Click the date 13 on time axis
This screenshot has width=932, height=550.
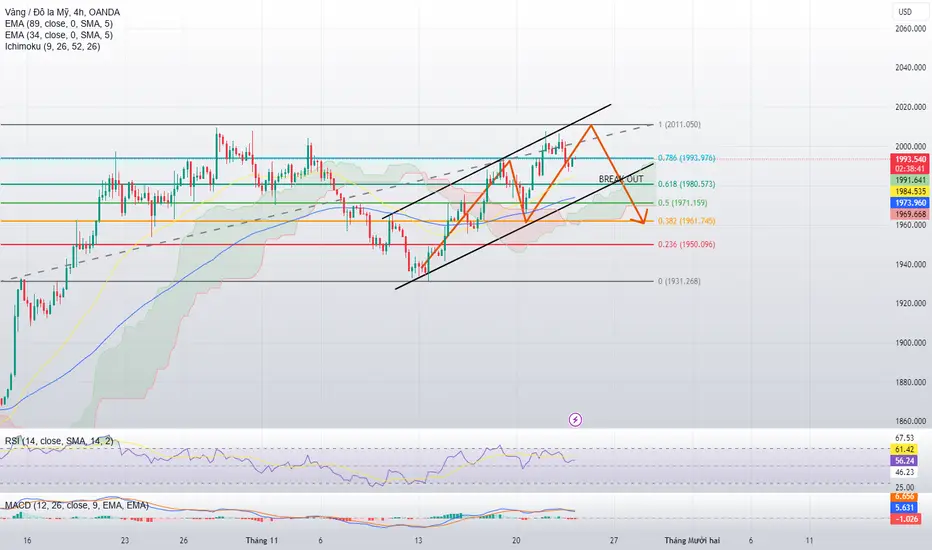click(x=418, y=540)
